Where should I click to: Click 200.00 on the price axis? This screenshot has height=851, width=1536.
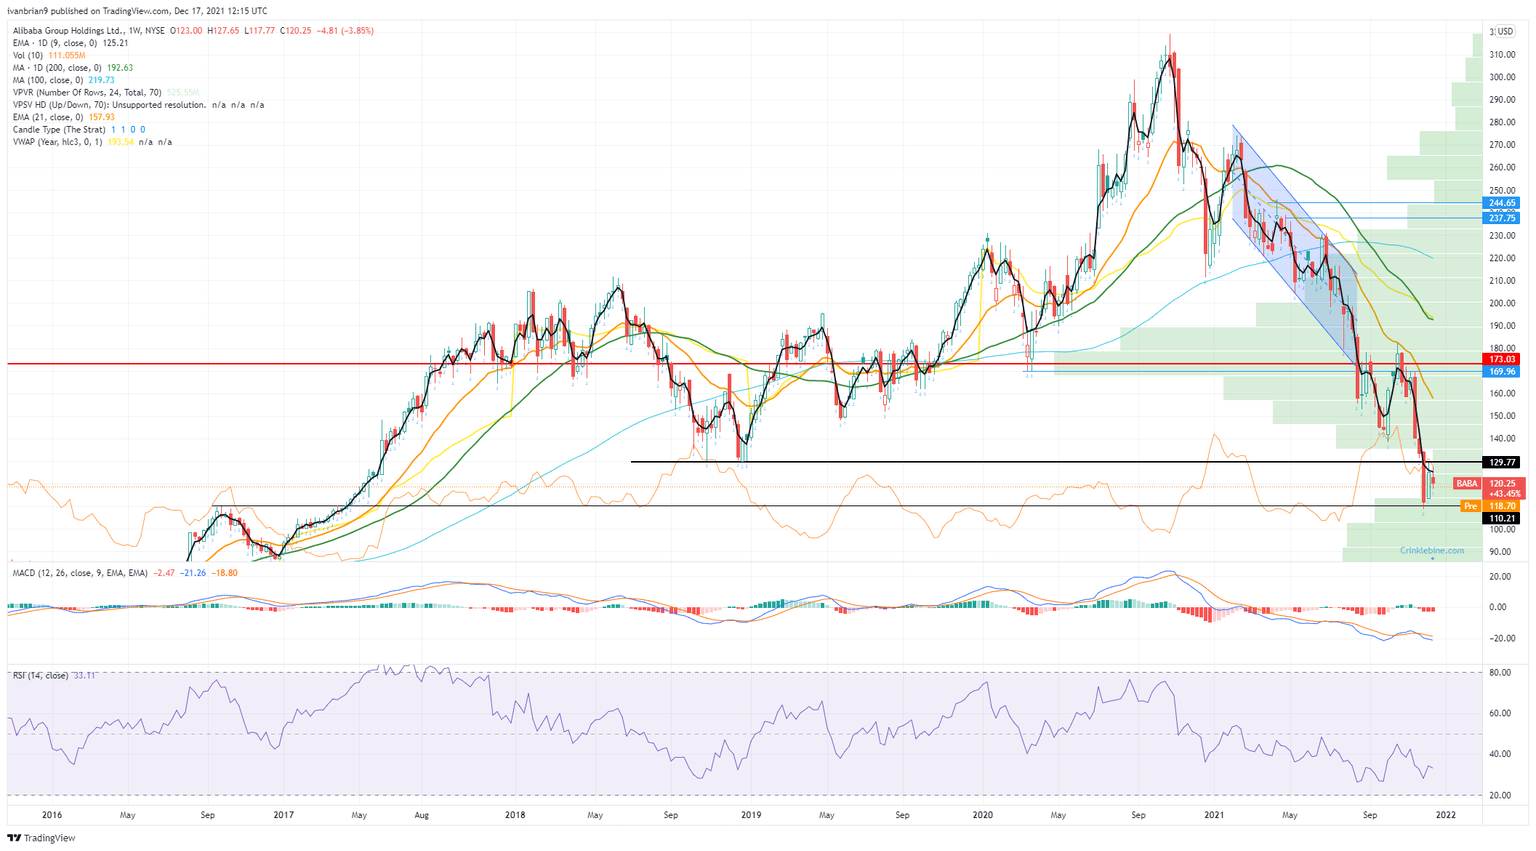coord(1503,303)
